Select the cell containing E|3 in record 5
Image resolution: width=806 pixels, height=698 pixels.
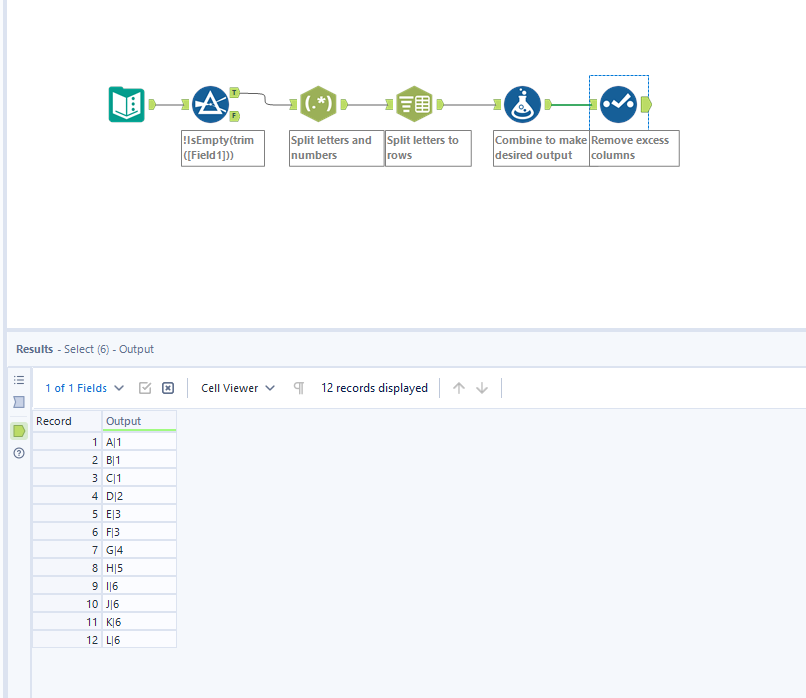click(x=139, y=513)
